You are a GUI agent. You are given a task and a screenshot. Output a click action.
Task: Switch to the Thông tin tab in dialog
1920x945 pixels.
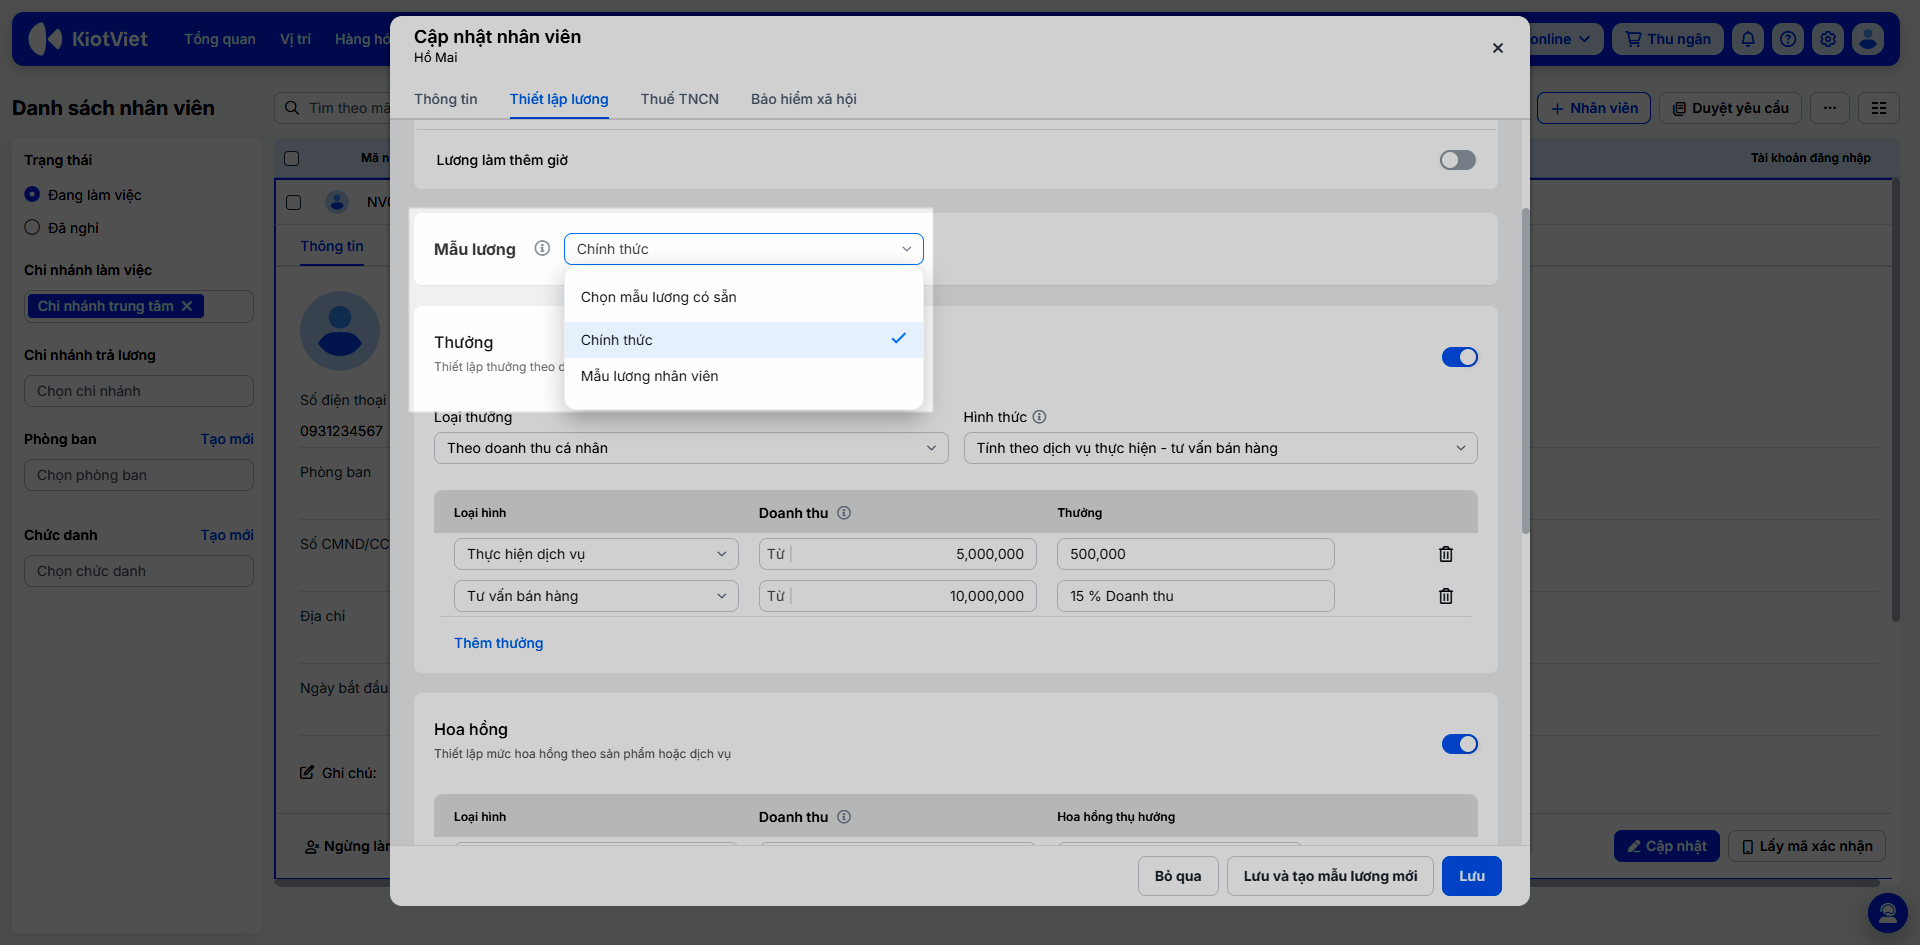pos(446,99)
